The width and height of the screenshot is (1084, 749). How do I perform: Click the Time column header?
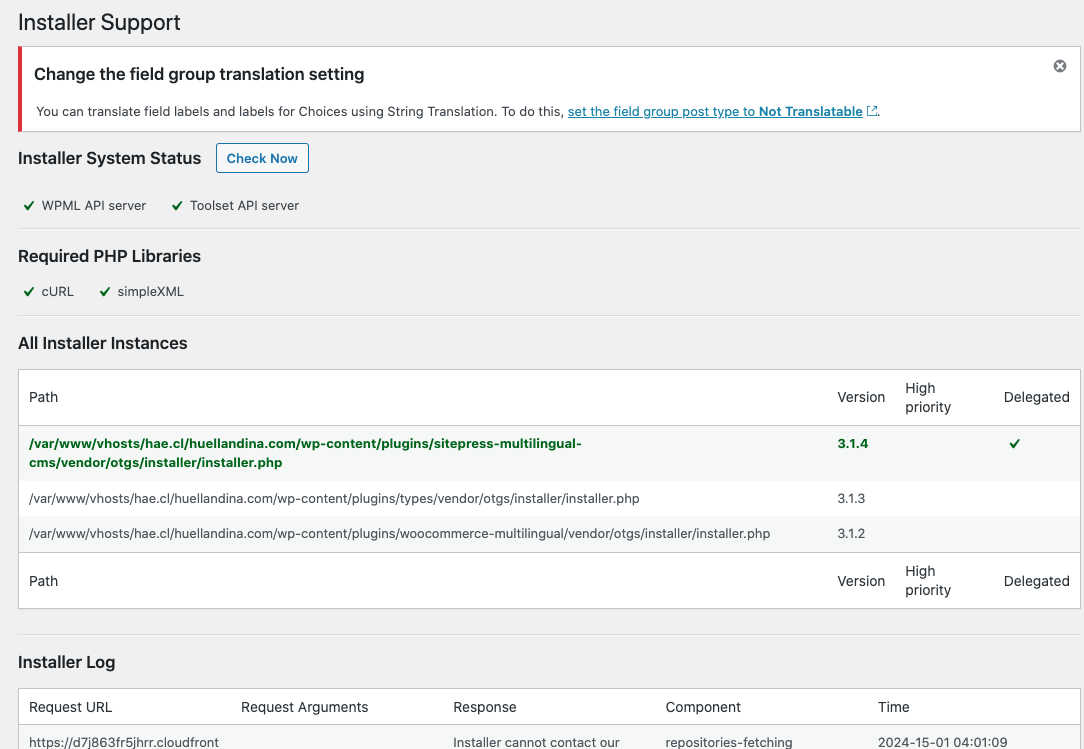[893, 707]
